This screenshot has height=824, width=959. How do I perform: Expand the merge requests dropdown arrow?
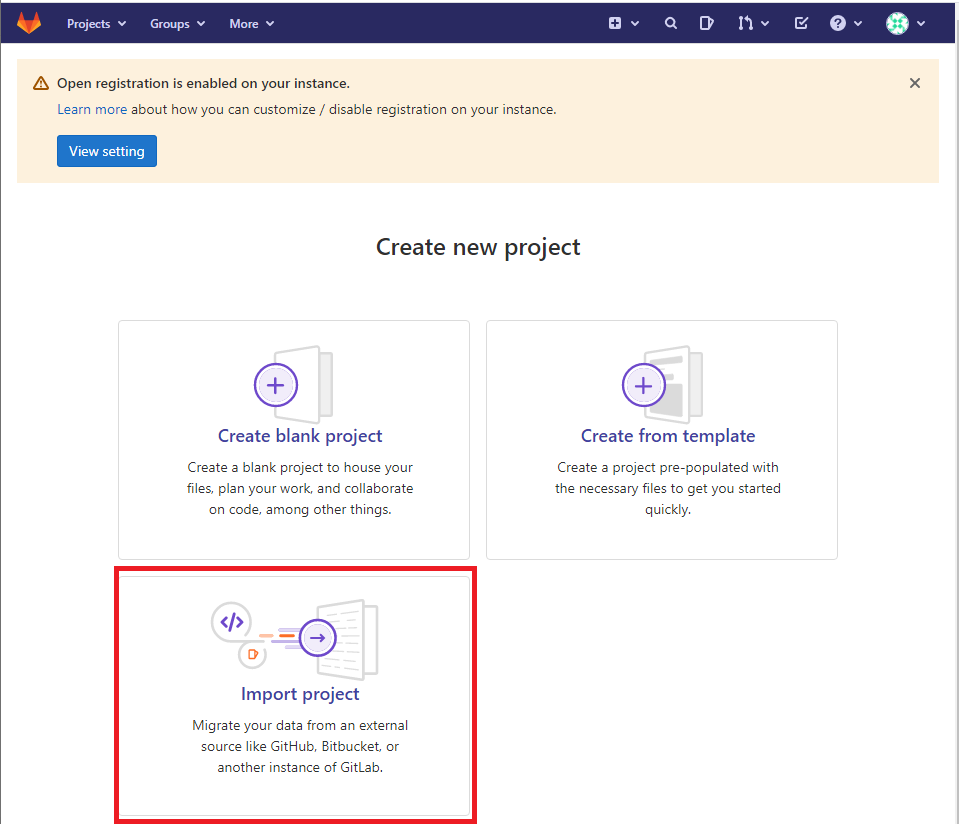765,24
